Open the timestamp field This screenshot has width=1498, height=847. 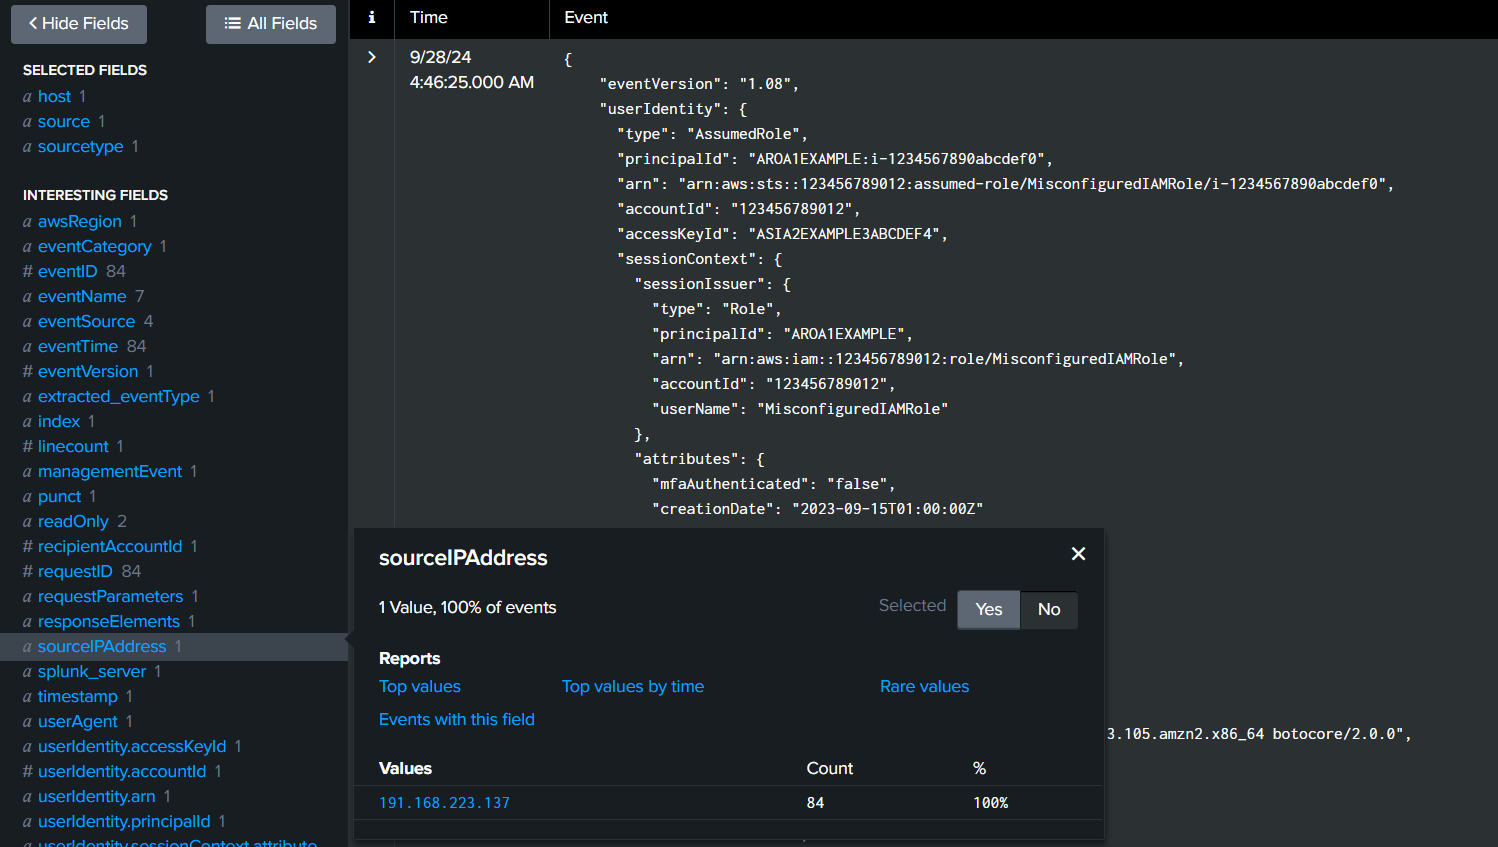[x=78, y=696]
